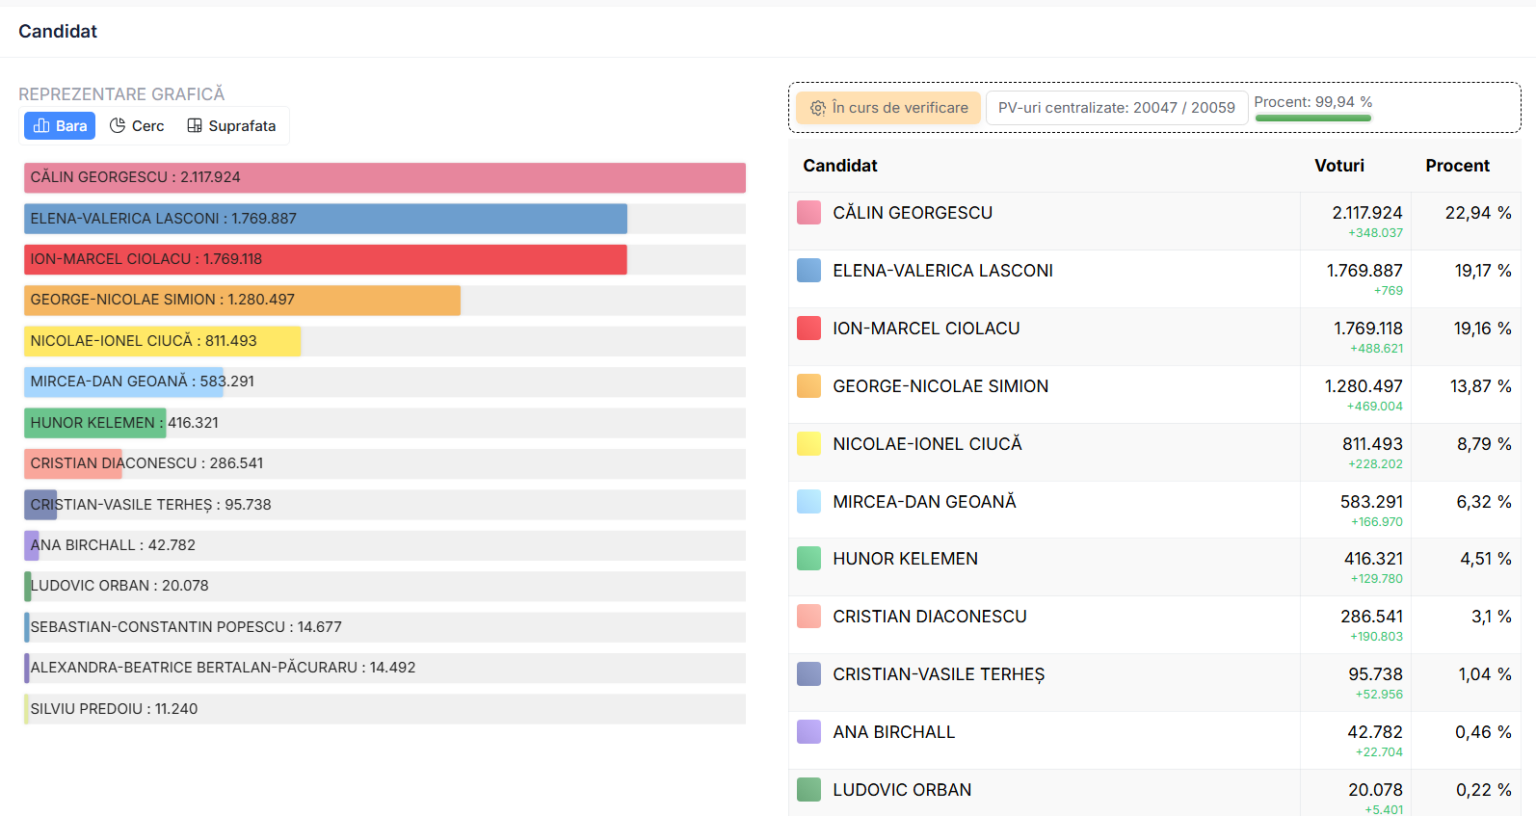
Task: Click blue swatch beside ELENA-VALERICA LASCONI
Action: pyautogui.click(x=809, y=271)
